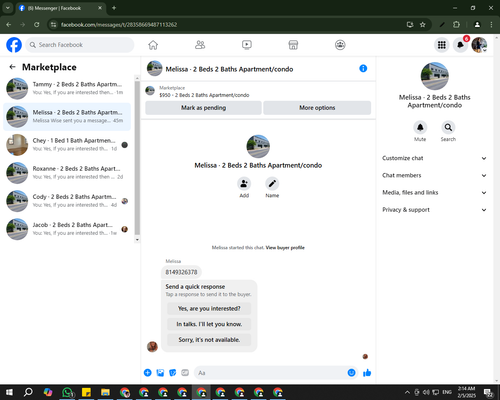The height and width of the screenshot is (400, 500).
Task: Expand the Privacy & support section
Action: [434, 210]
